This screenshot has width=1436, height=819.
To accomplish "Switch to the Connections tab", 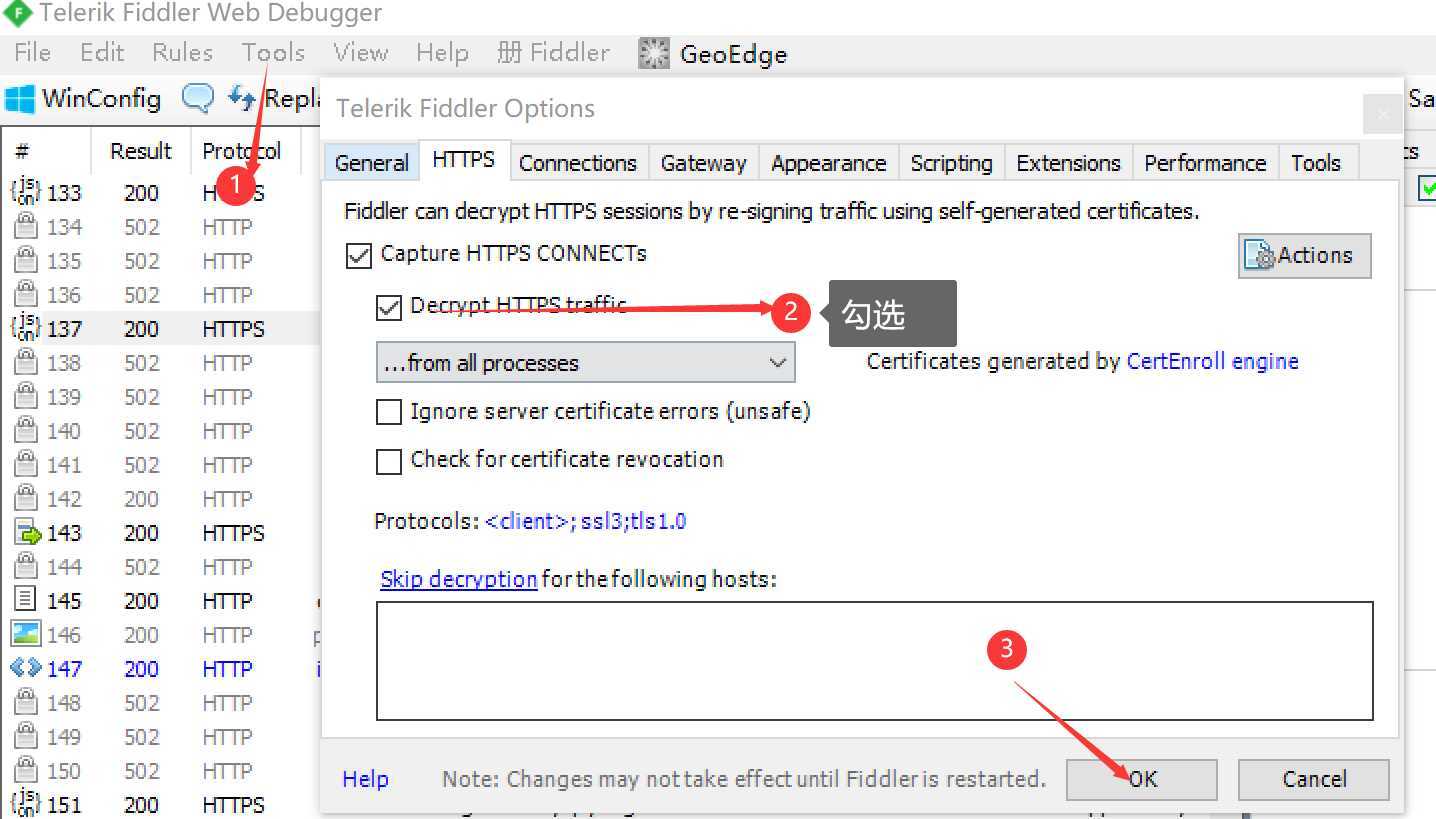I will coord(578,163).
